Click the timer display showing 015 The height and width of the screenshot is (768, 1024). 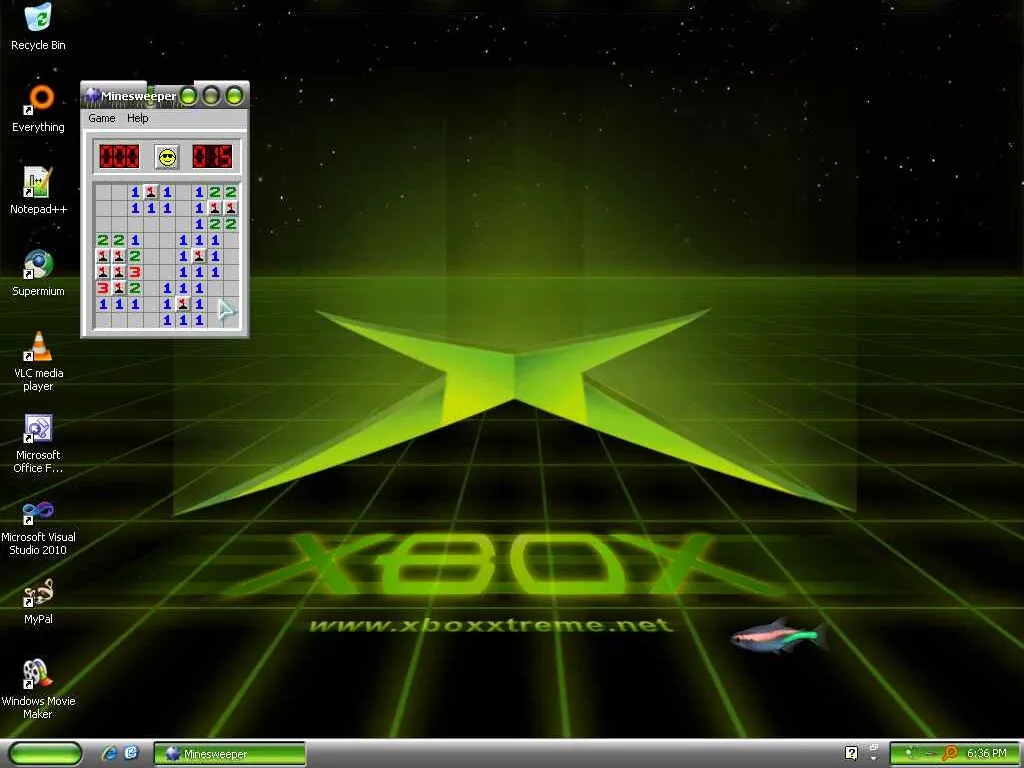pos(212,157)
